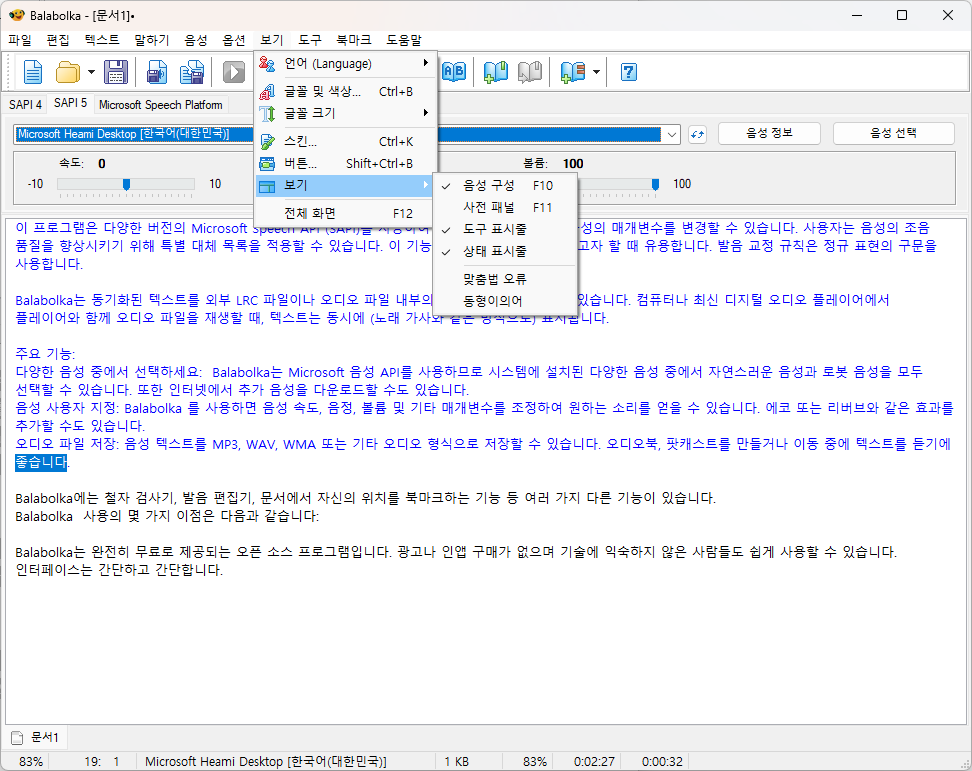The height and width of the screenshot is (771, 972).
Task: Open the 편집 menu
Action: pyautogui.click(x=58, y=40)
